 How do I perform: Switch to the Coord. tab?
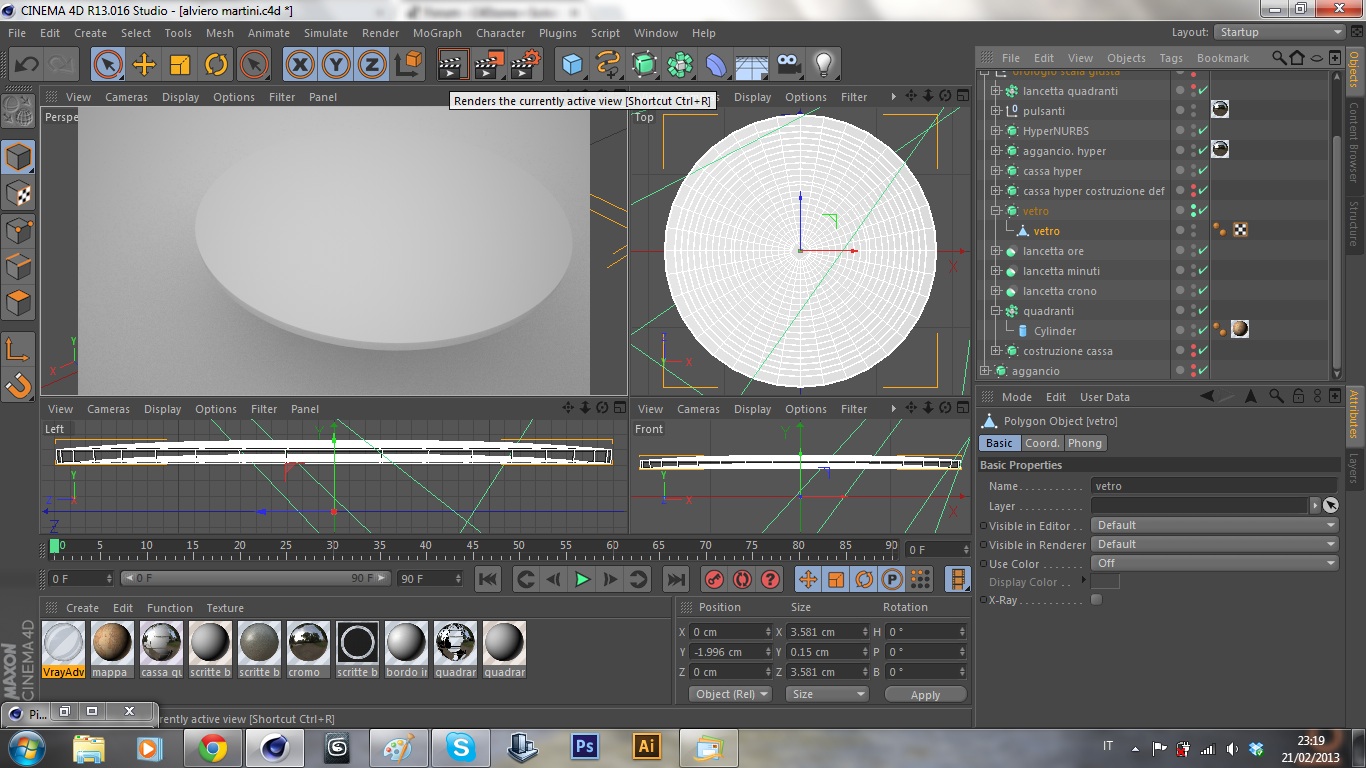[1042, 443]
